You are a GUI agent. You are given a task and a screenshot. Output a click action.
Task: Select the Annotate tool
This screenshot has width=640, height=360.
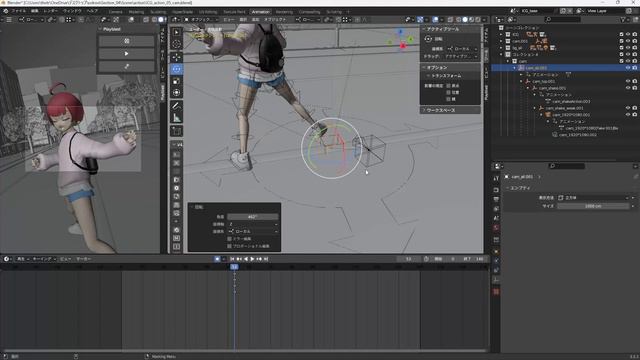pos(176,106)
